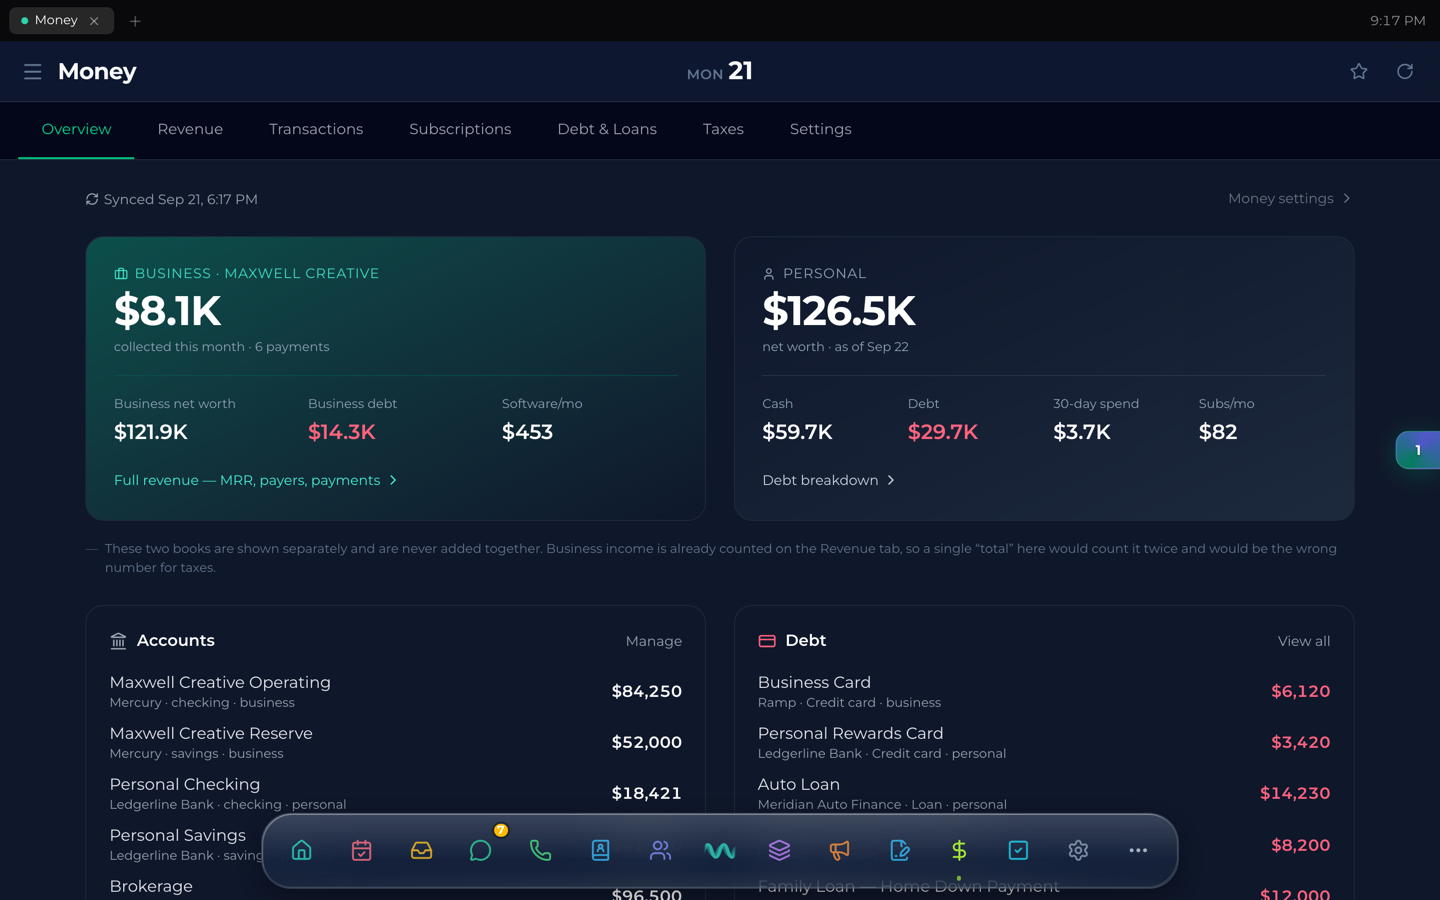Show more apps with the three-dots icon
The width and height of the screenshot is (1440, 900).
point(1138,850)
